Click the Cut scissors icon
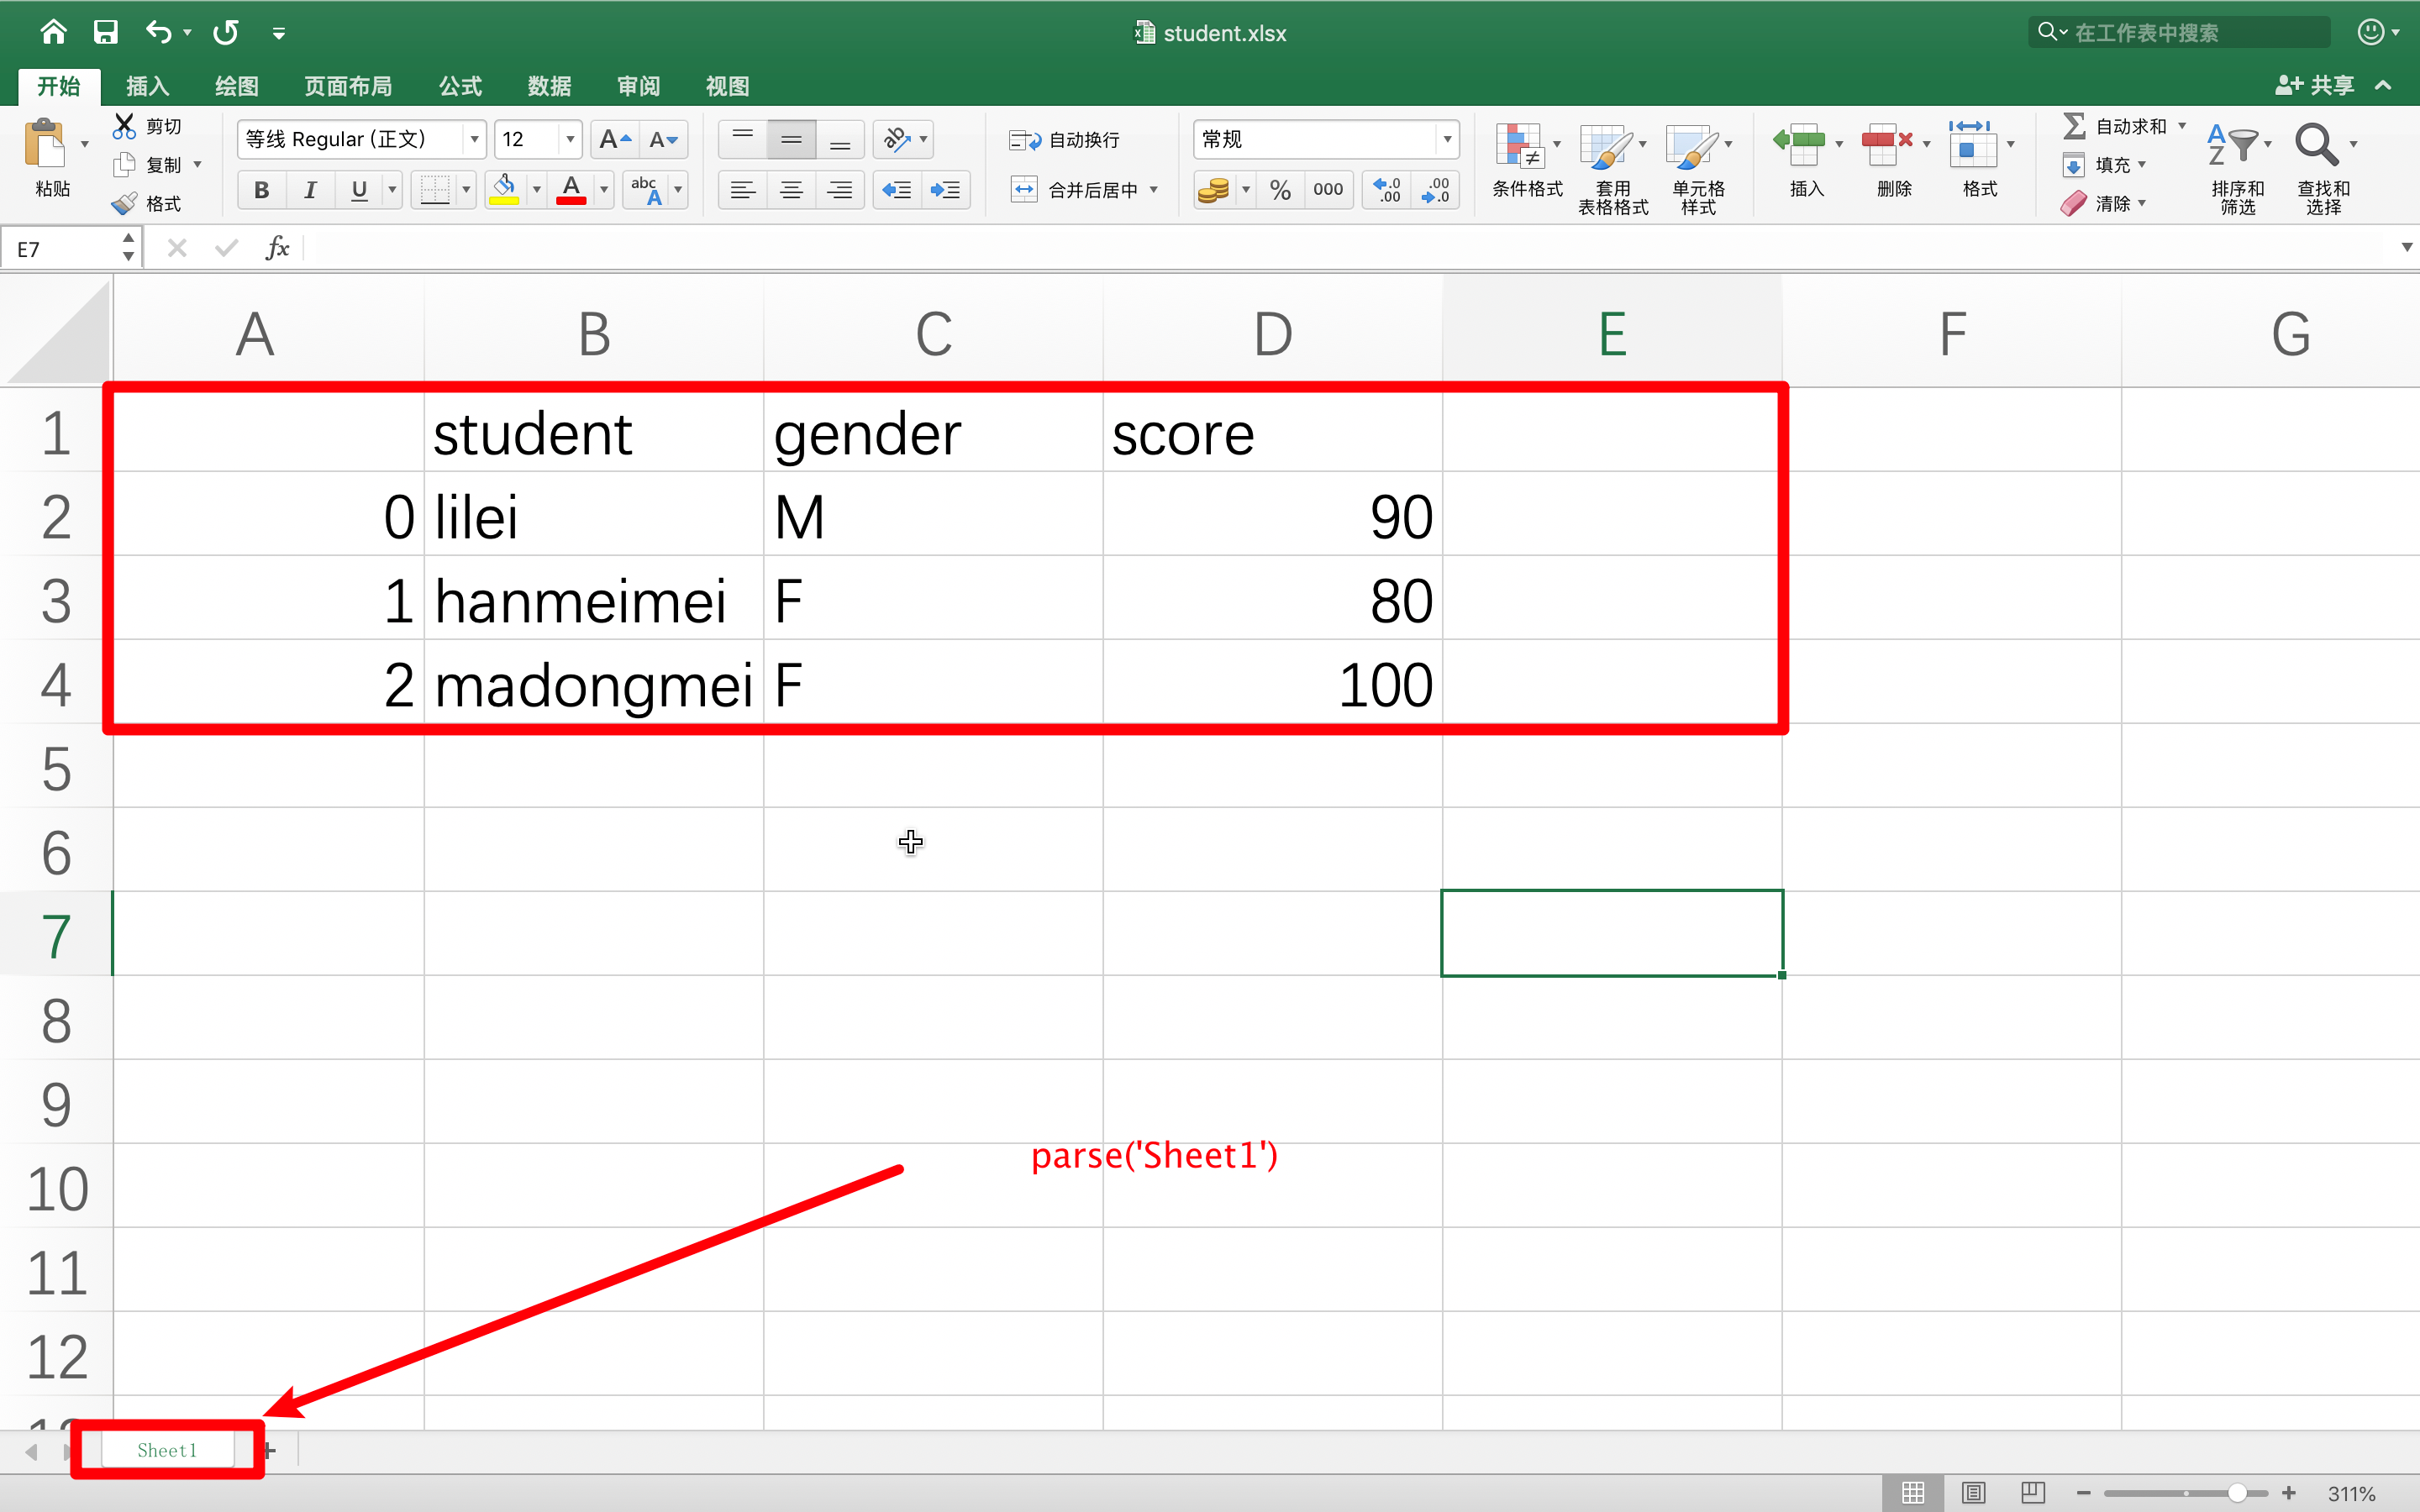 tap(124, 126)
